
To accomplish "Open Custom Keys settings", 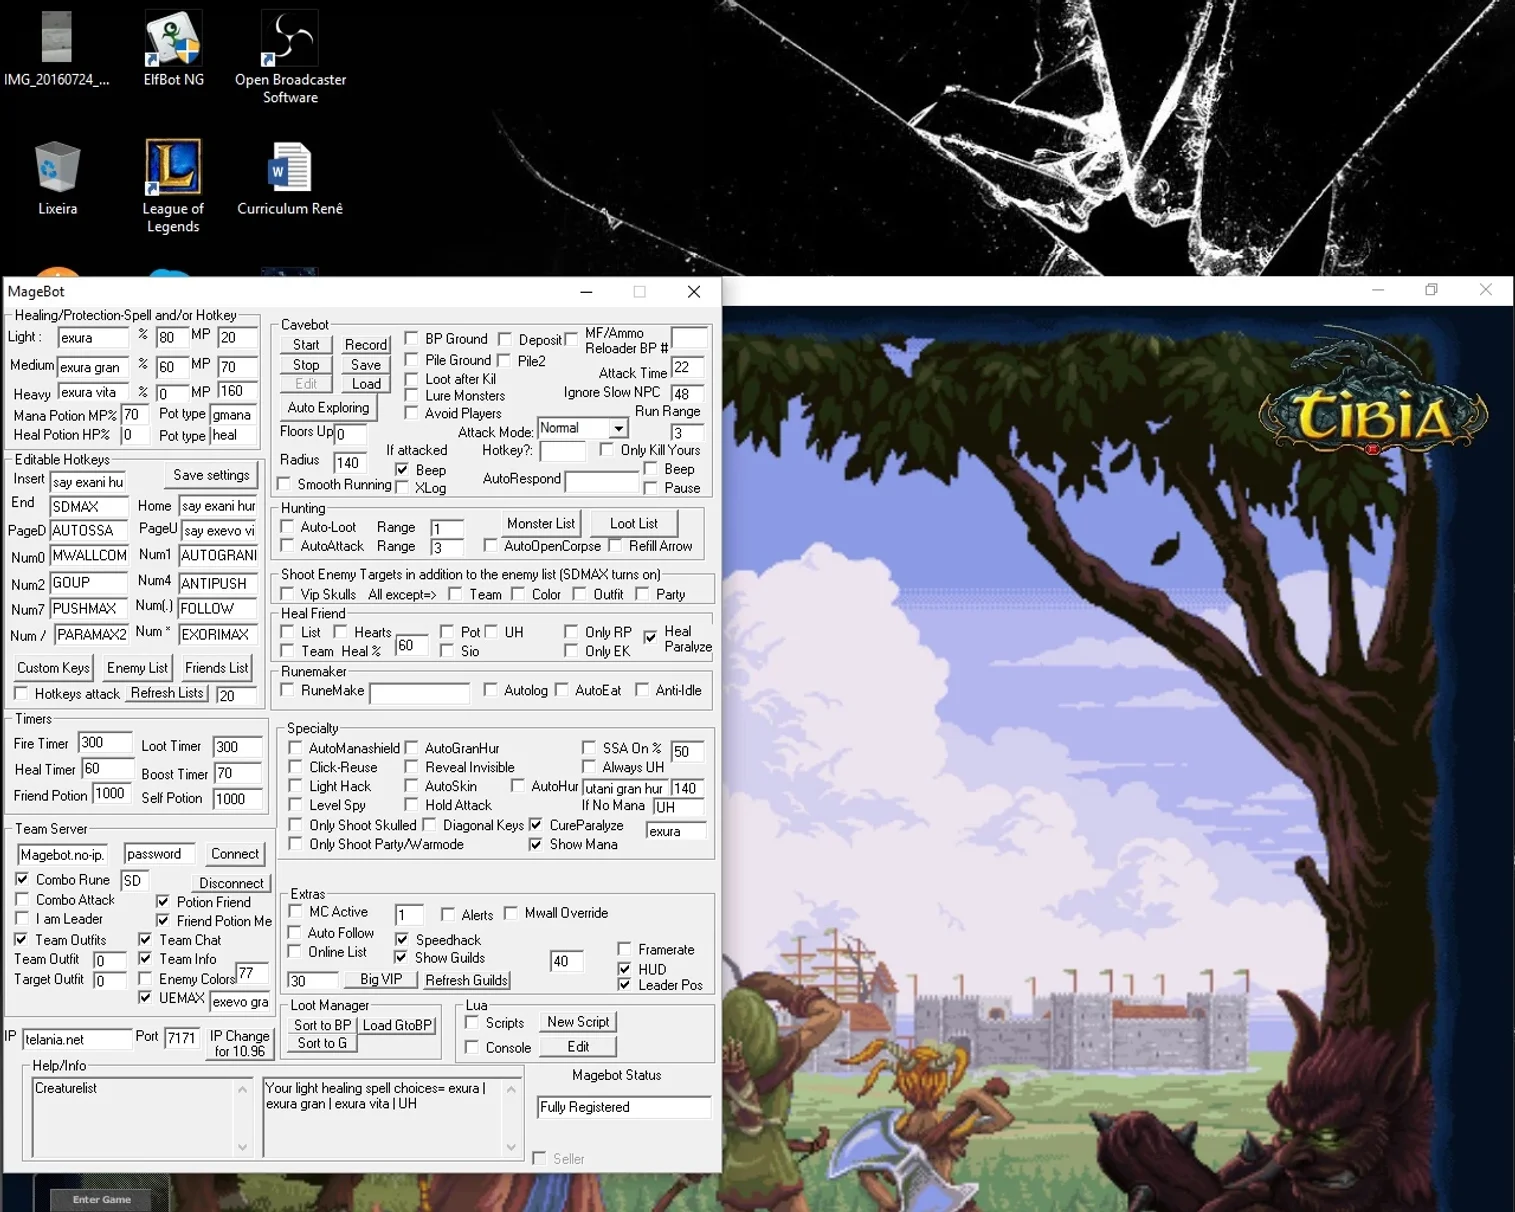I will pyautogui.click(x=53, y=668).
